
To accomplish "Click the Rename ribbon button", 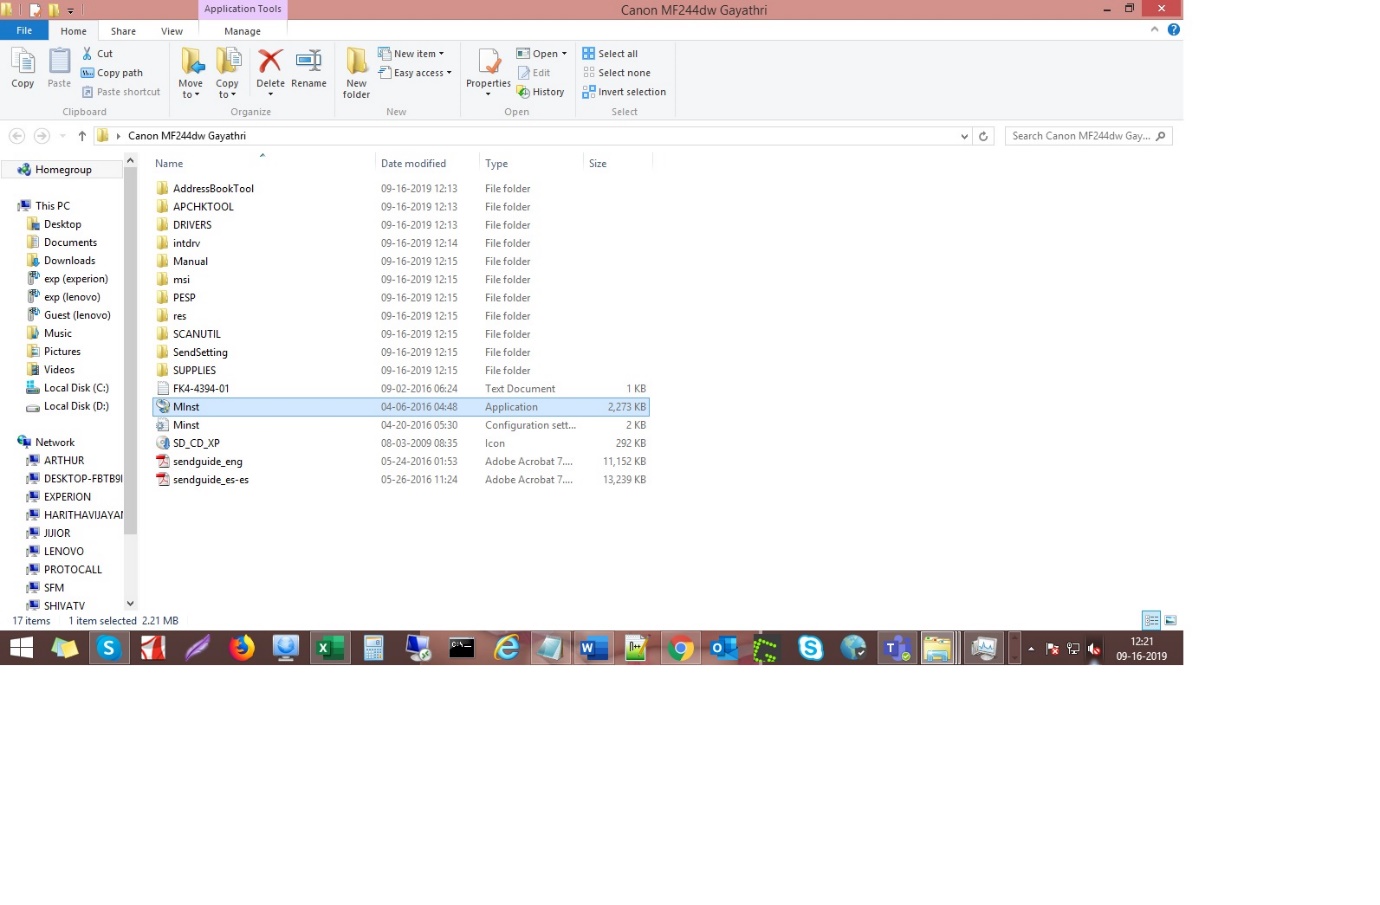I will 309,69.
